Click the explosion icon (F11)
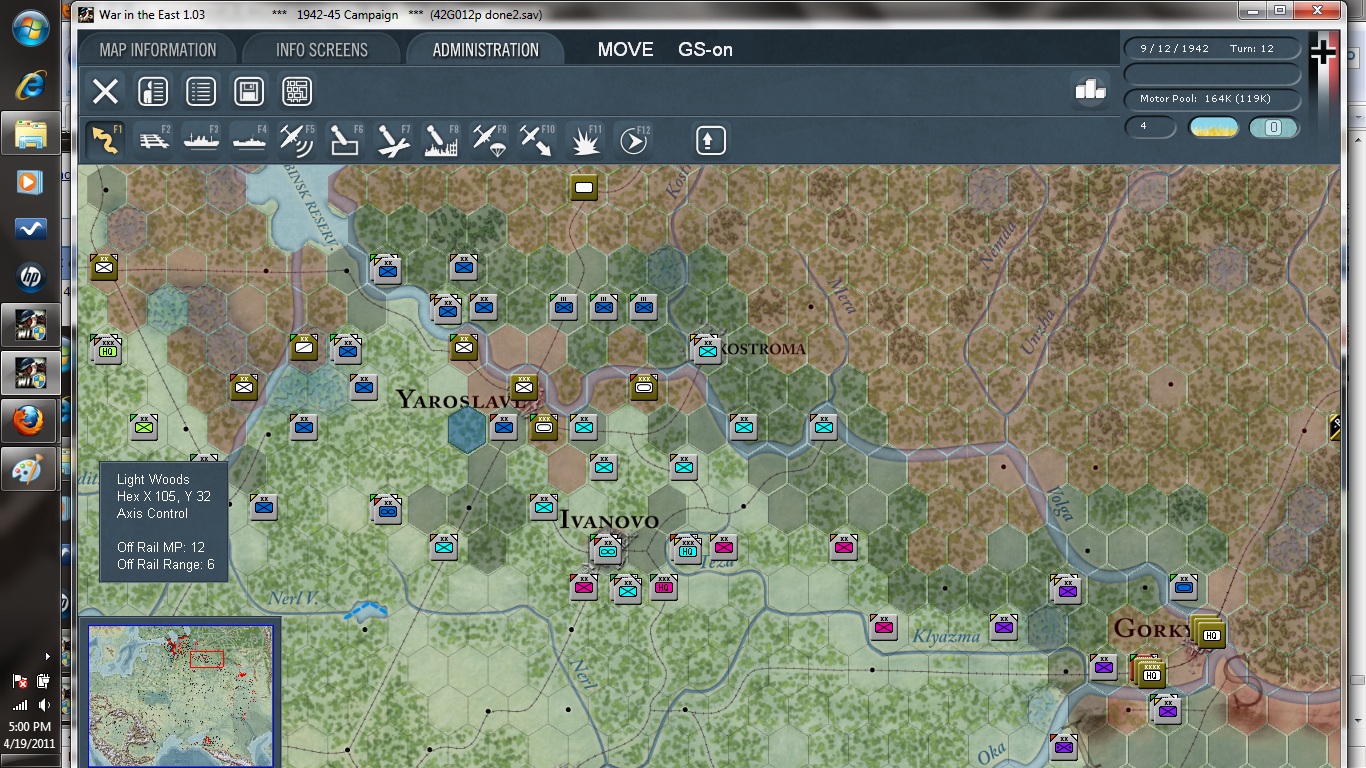 click(585, 140)
